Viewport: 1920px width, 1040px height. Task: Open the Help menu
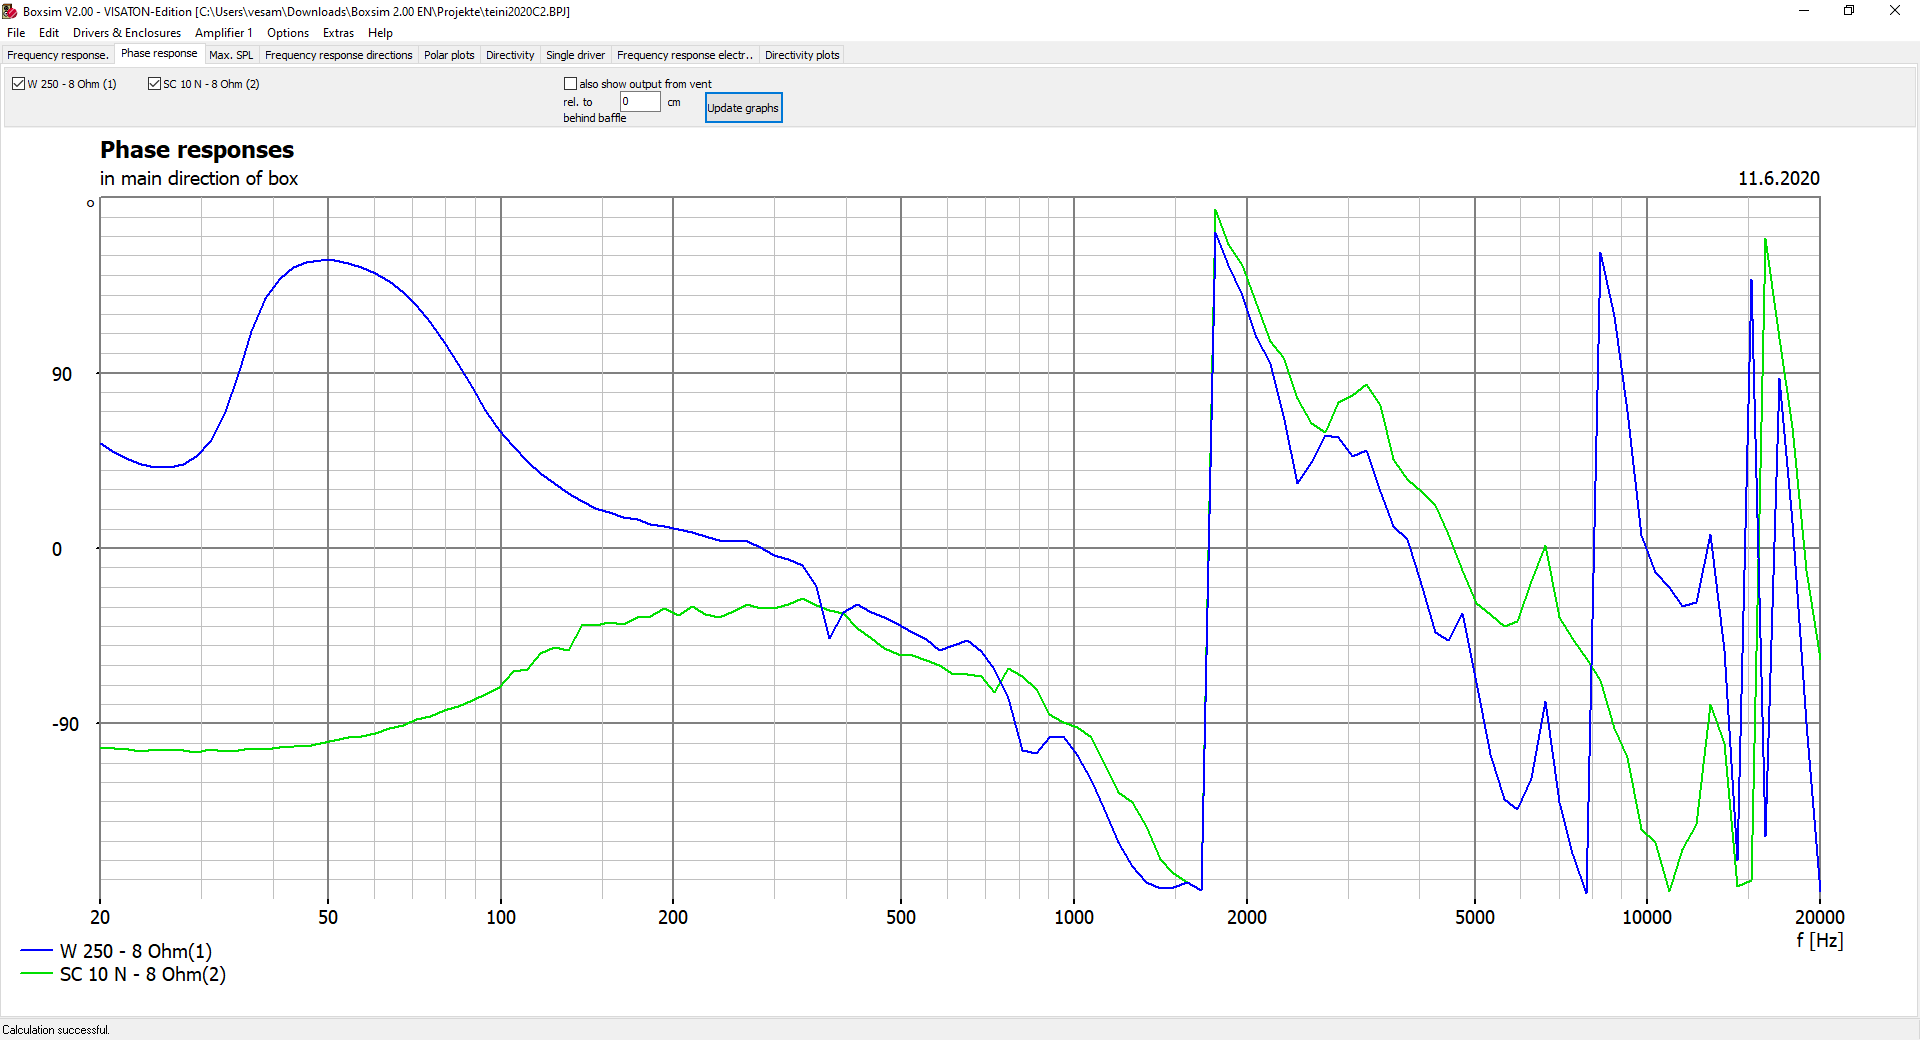380,33
